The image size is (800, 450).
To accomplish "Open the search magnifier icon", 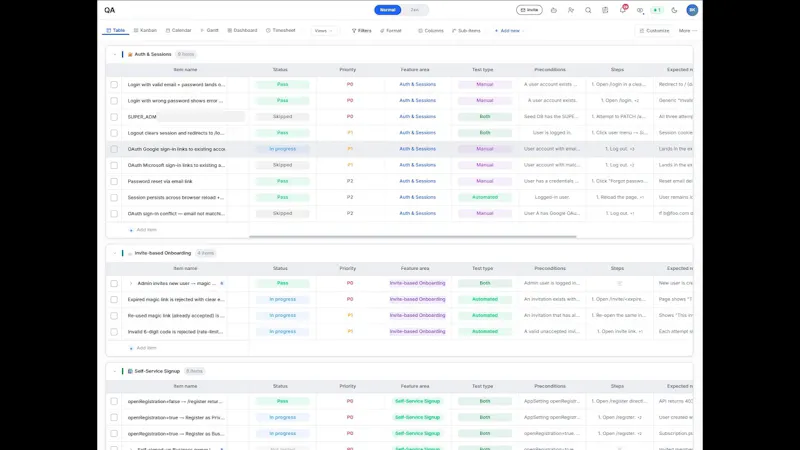I will coord(588,10).
